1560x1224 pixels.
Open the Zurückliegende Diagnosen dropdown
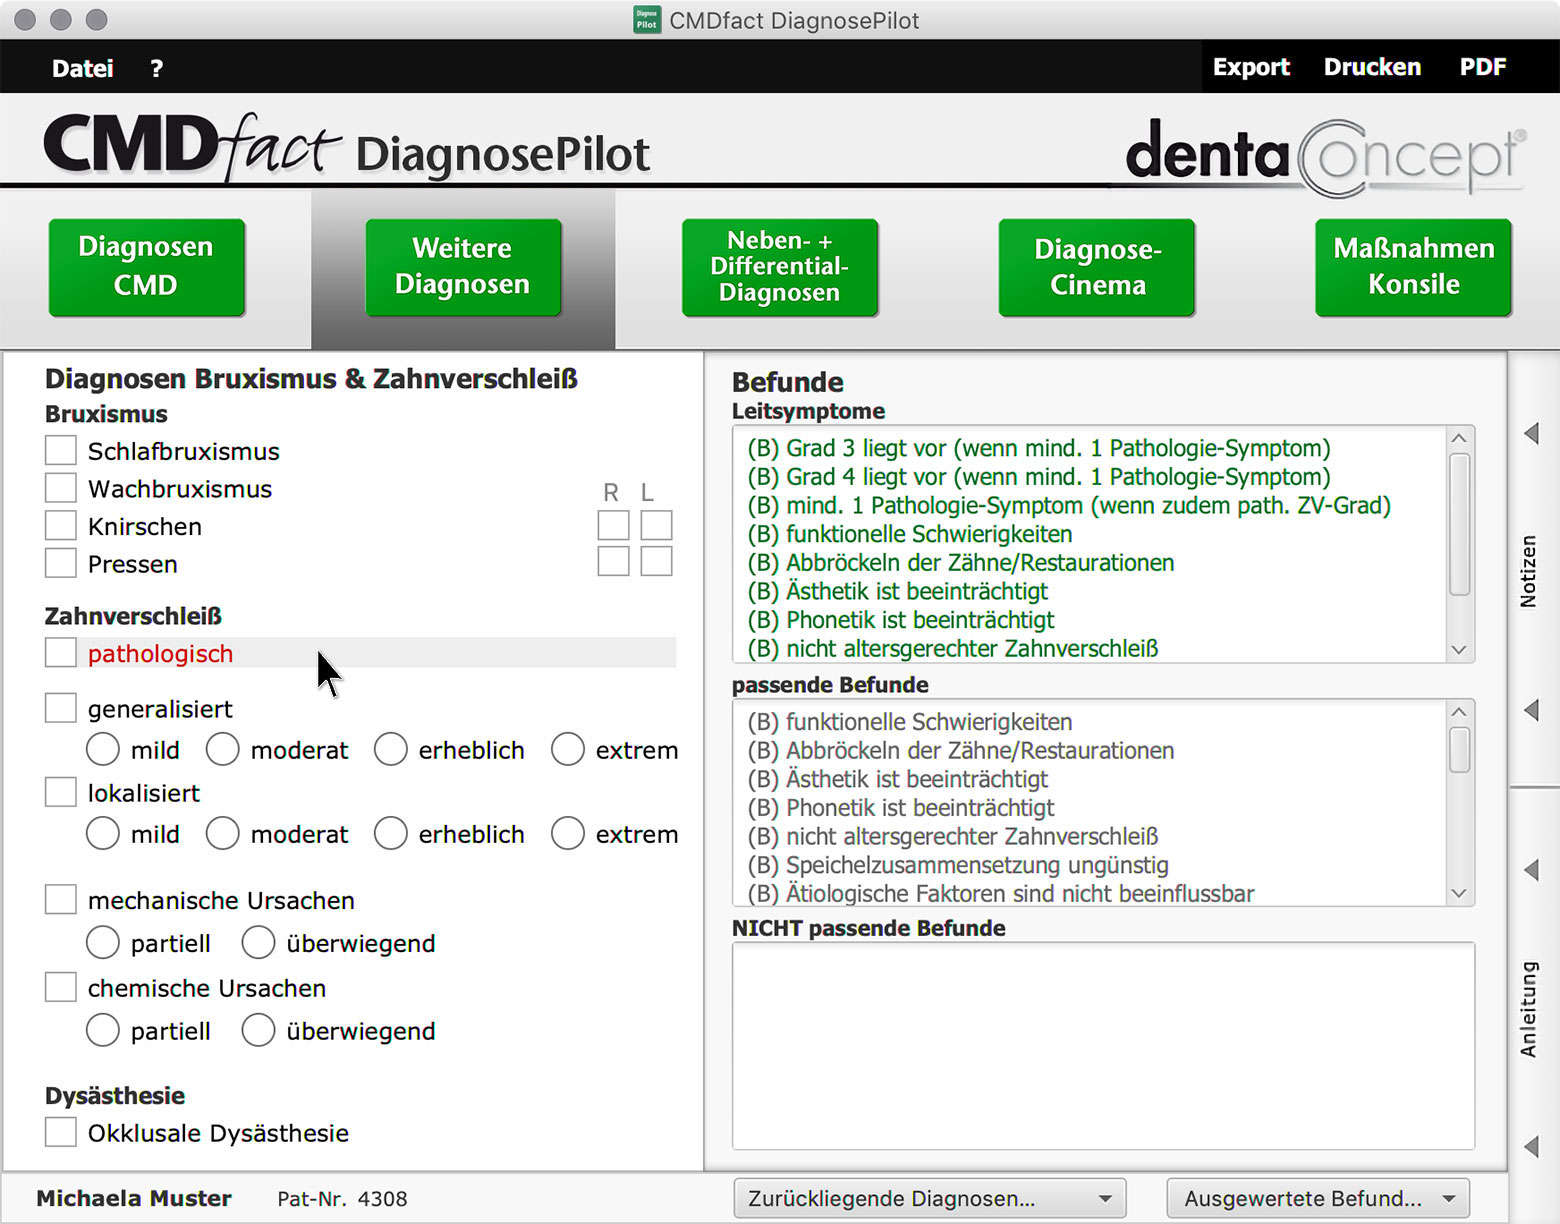pyautogui.click(x=930, y=1198)
